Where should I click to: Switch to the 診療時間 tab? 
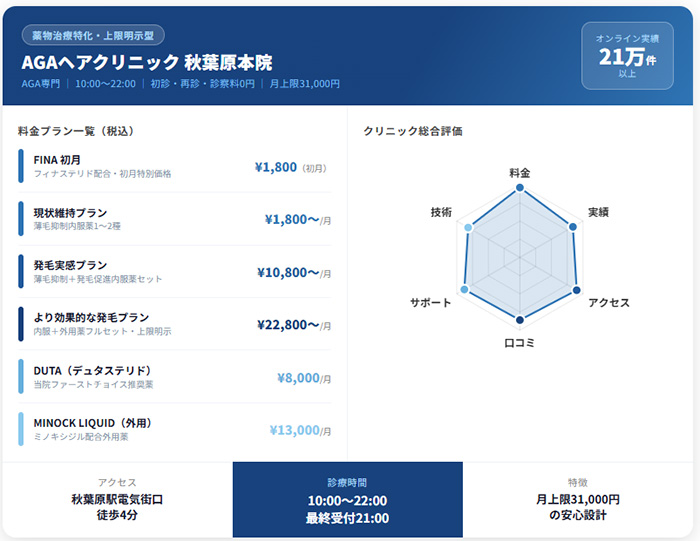point(347,500)
